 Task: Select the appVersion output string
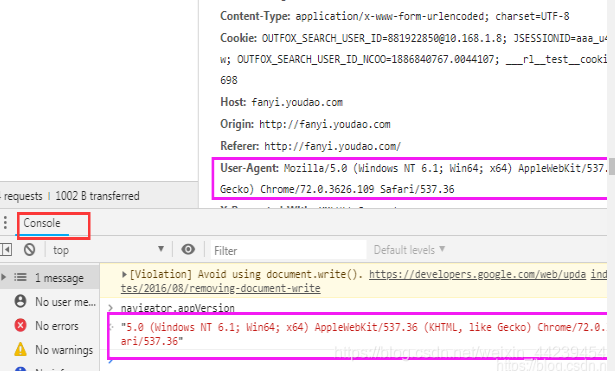[363, 334]
